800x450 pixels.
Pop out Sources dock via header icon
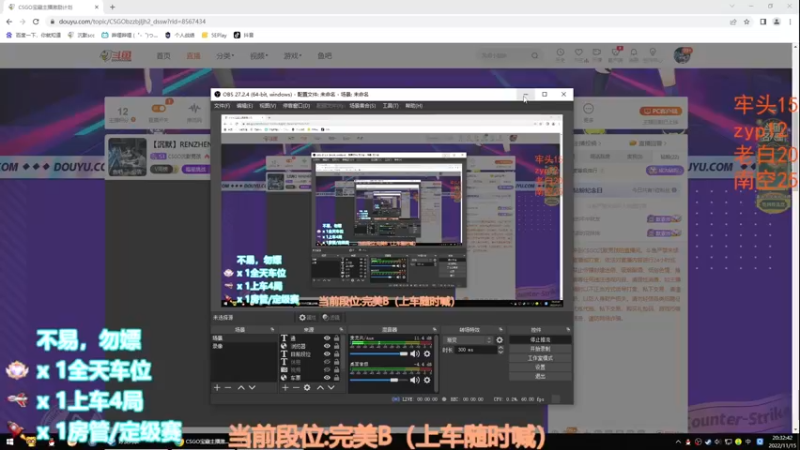341,330
